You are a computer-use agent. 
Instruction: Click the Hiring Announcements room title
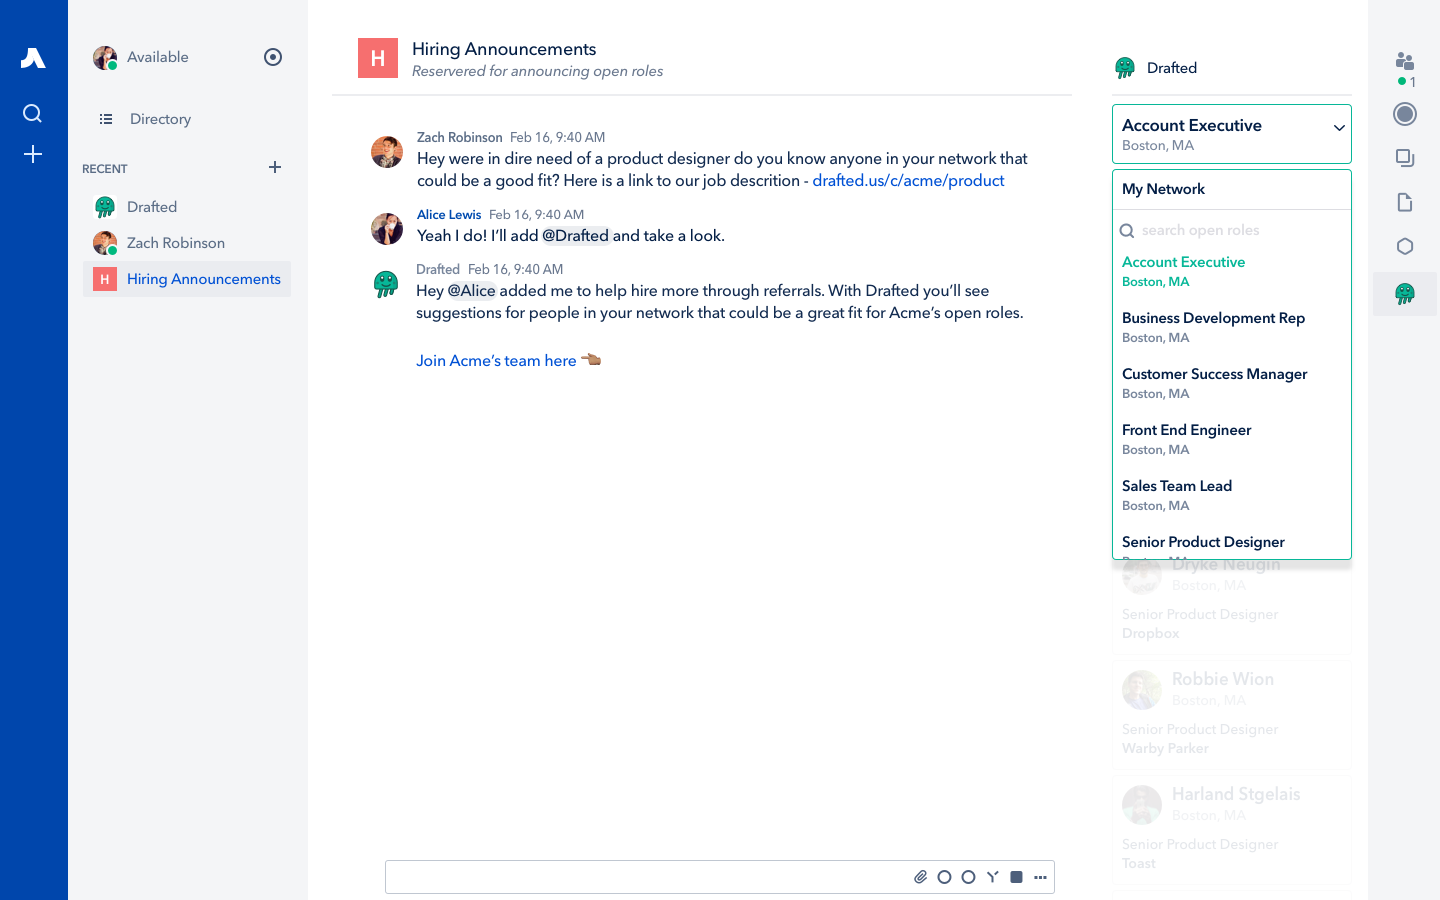click(x=504, y=49)
